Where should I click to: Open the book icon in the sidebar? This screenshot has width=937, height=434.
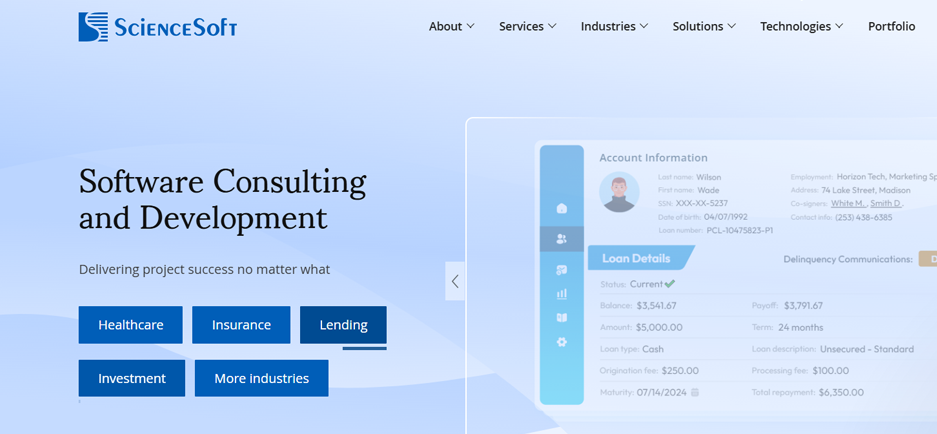[561, 318]
